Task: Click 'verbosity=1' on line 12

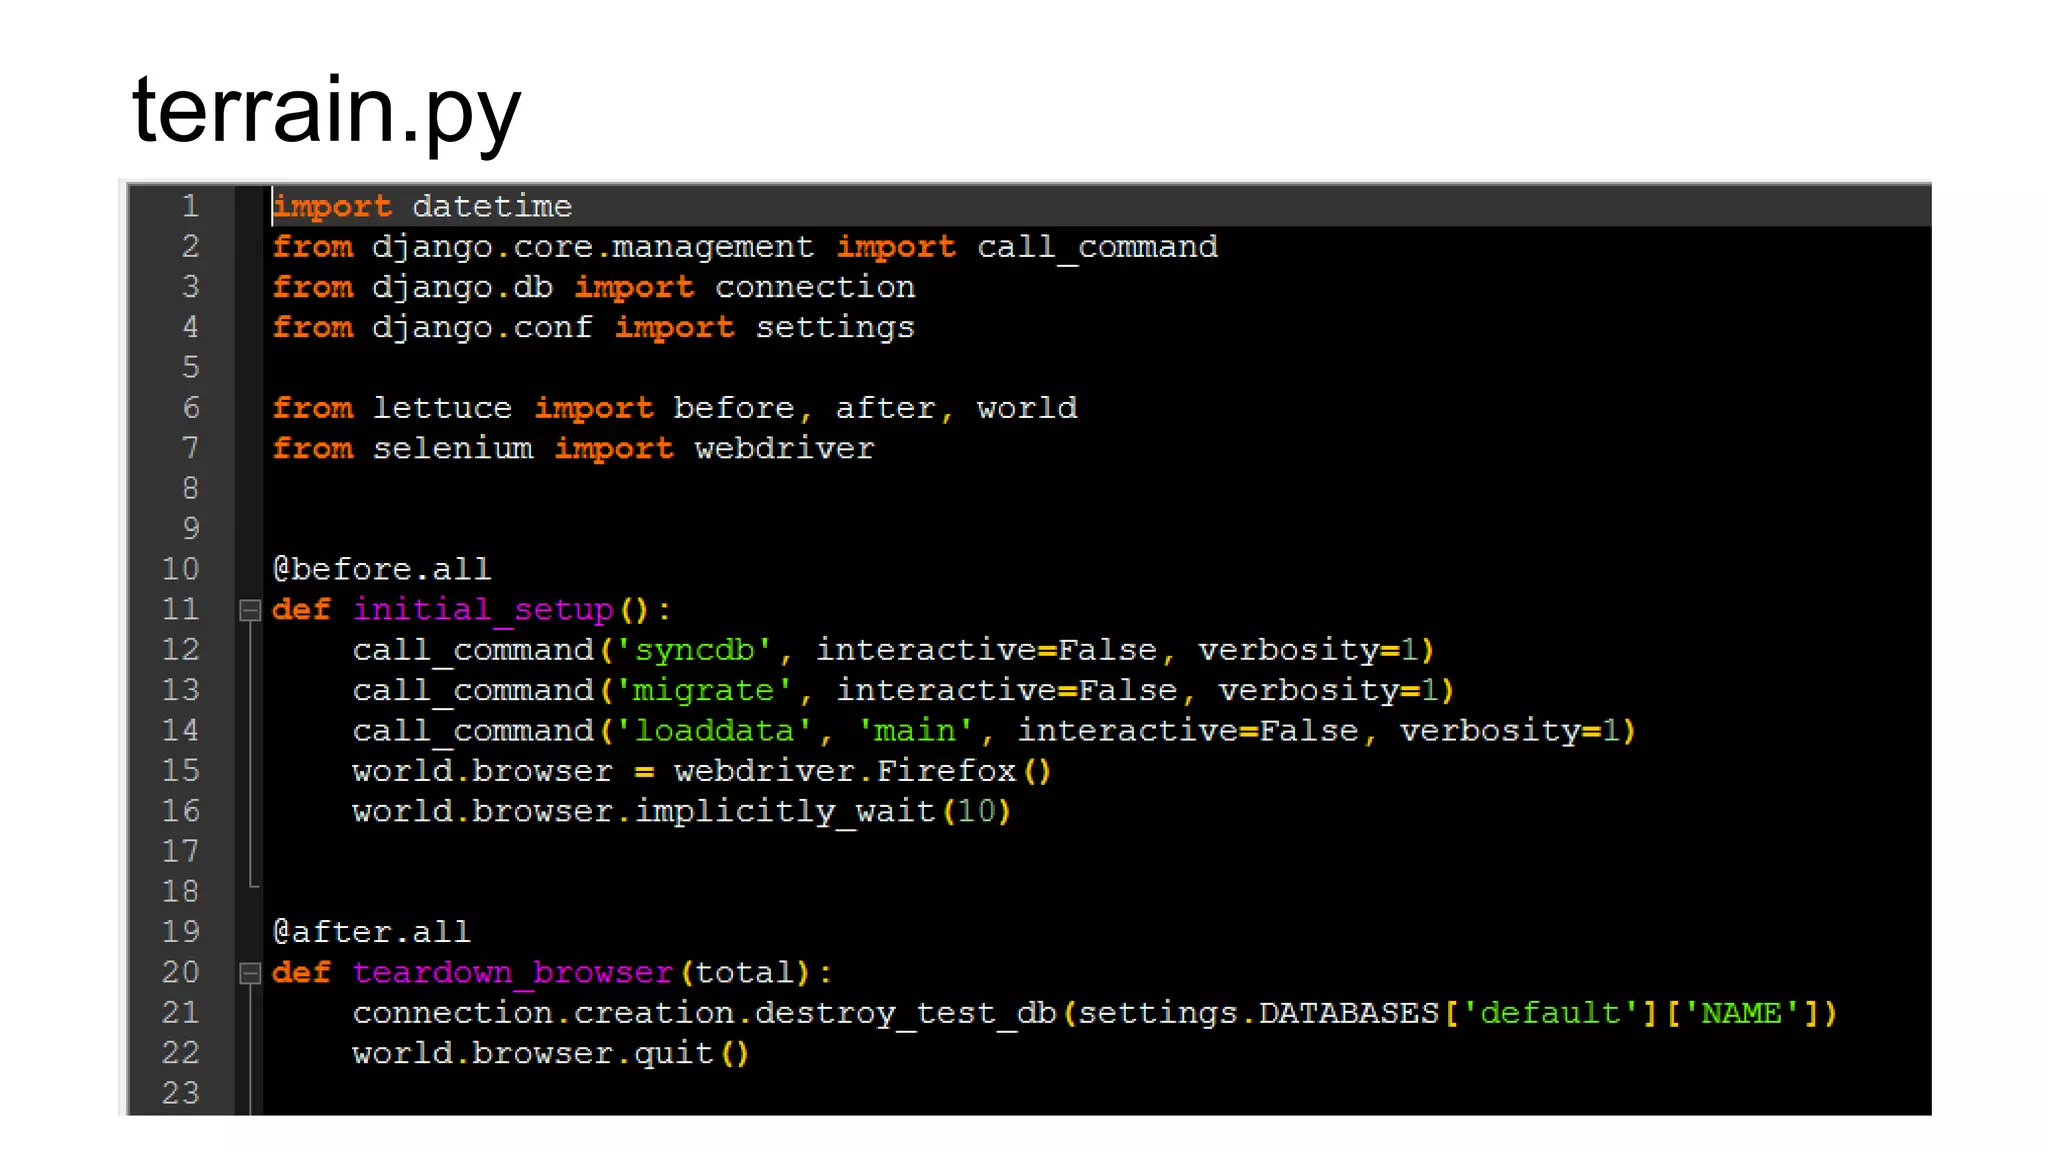Action: pos(1309,650)
